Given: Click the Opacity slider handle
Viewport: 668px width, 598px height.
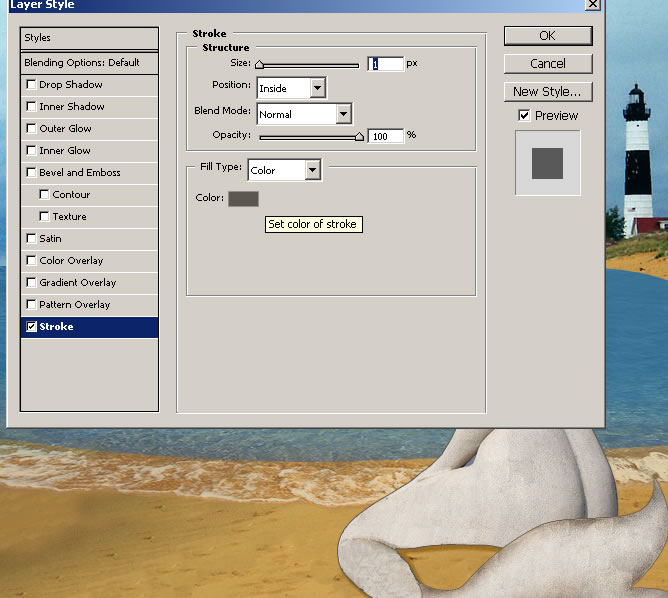Looking at the screenshot, I should (359, 137).
